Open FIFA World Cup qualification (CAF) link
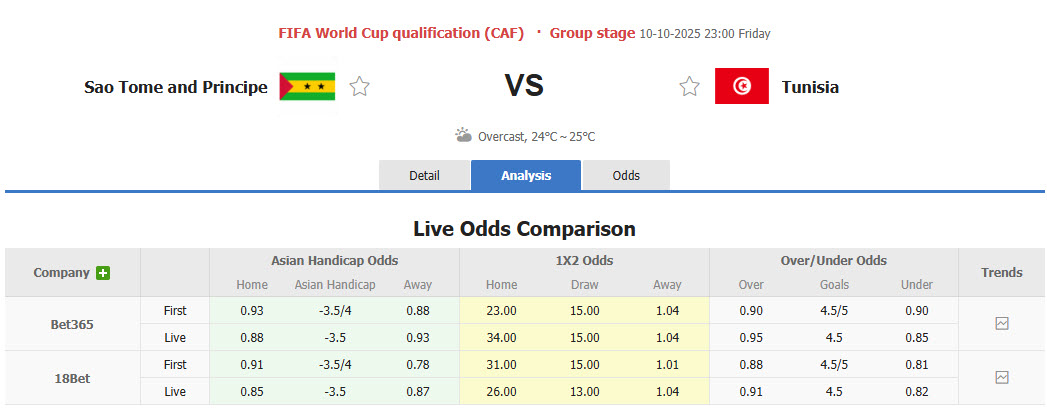1047x409 pixels. [x=401, y=33]
